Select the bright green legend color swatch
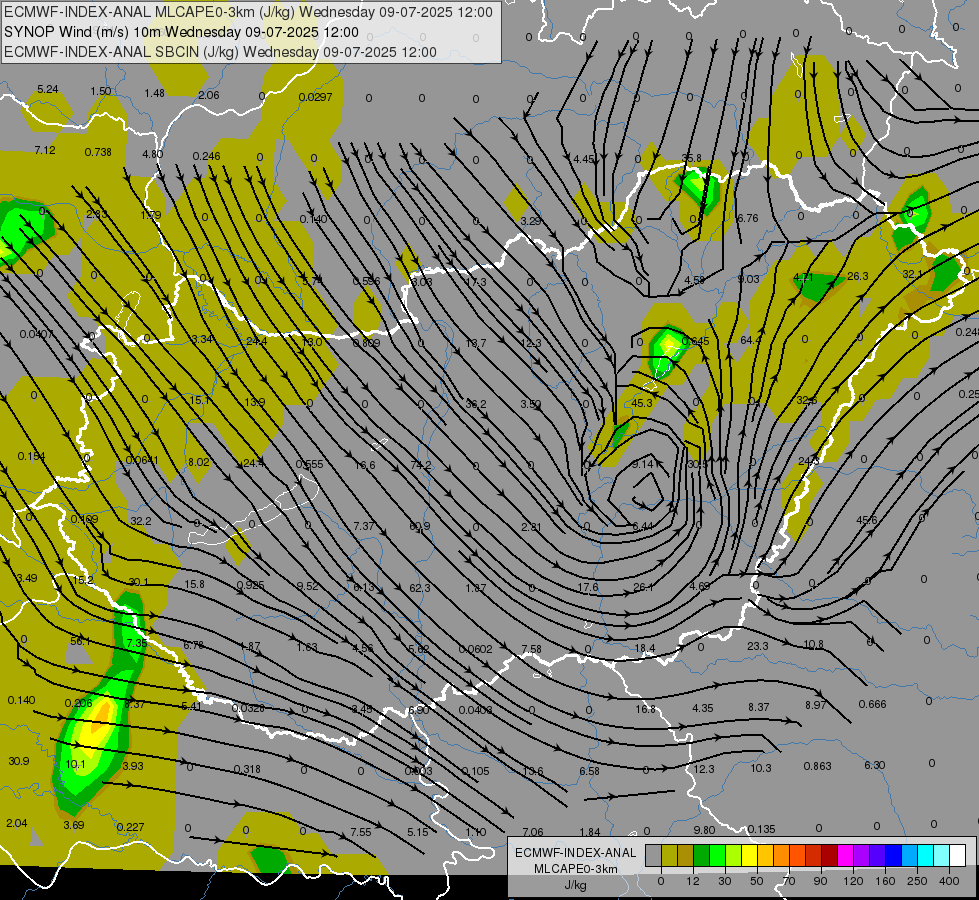 point(717,855)
